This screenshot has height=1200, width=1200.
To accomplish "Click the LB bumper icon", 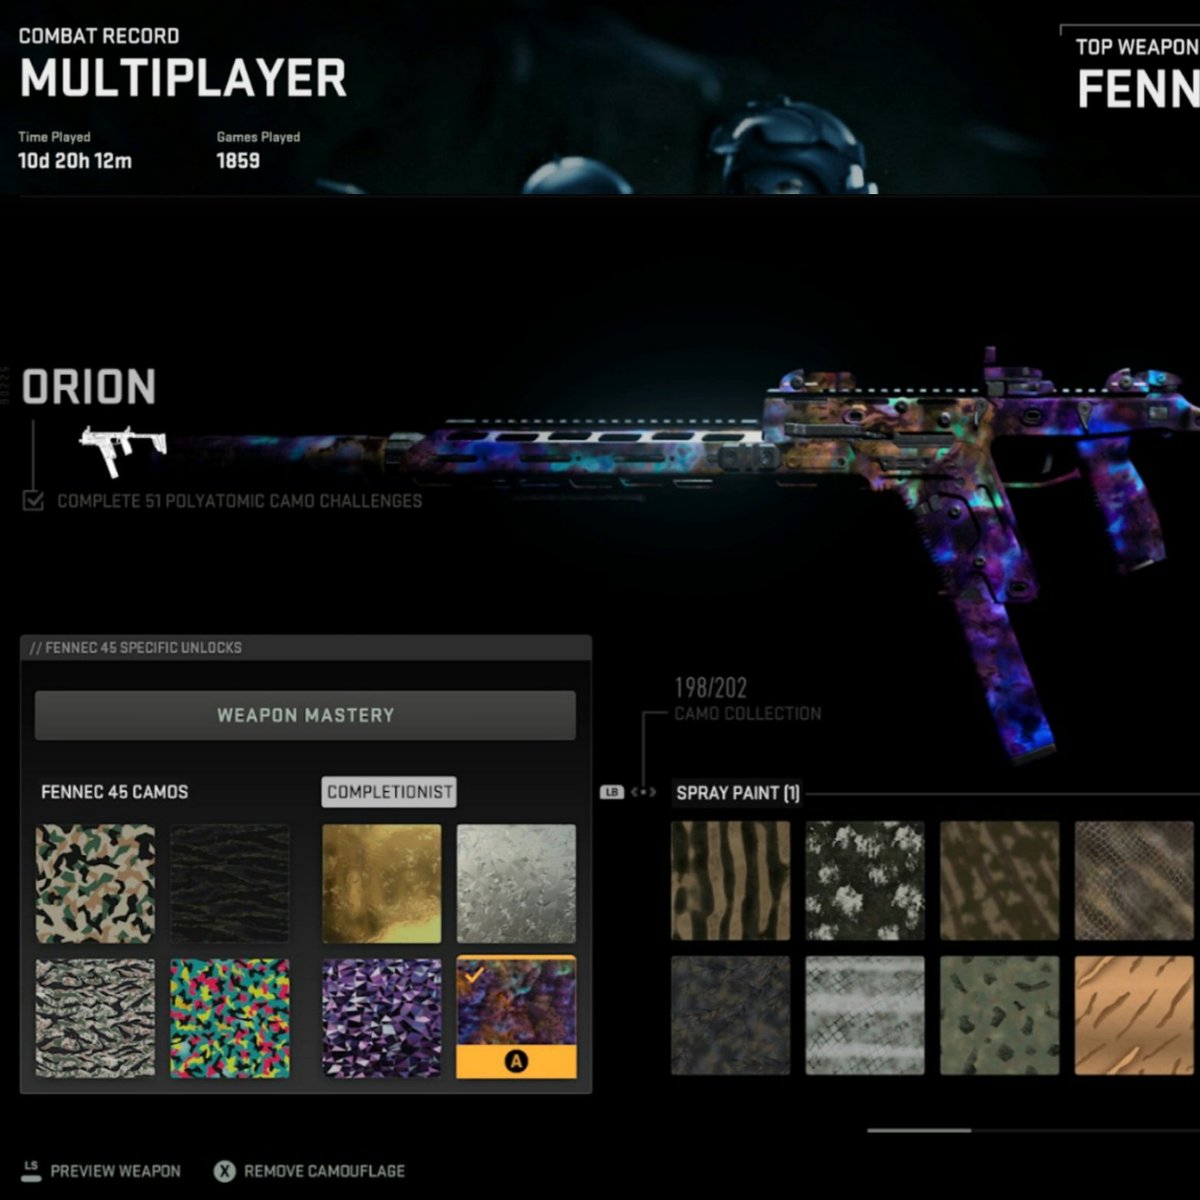I will point(612,793).
